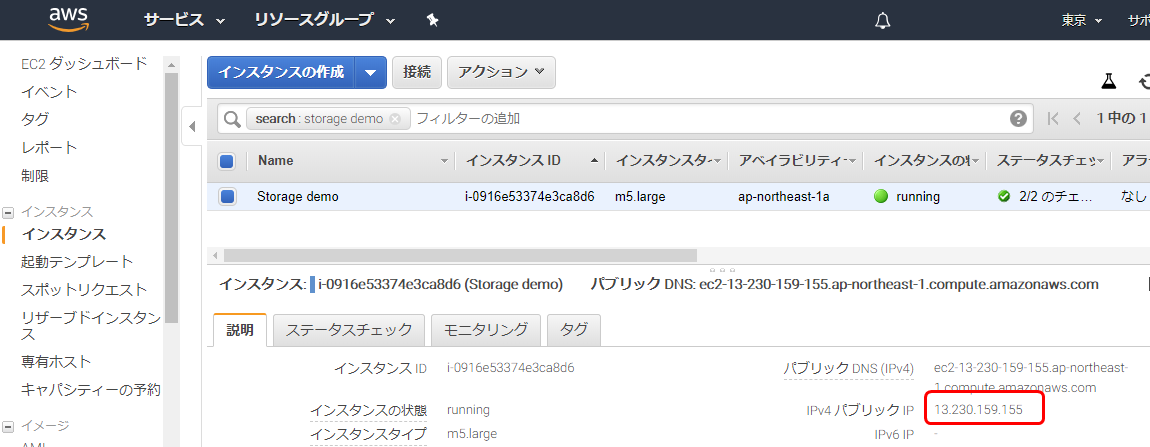
Task: Click the table horizontal scrollbar
Action: (x=460, y=255)
